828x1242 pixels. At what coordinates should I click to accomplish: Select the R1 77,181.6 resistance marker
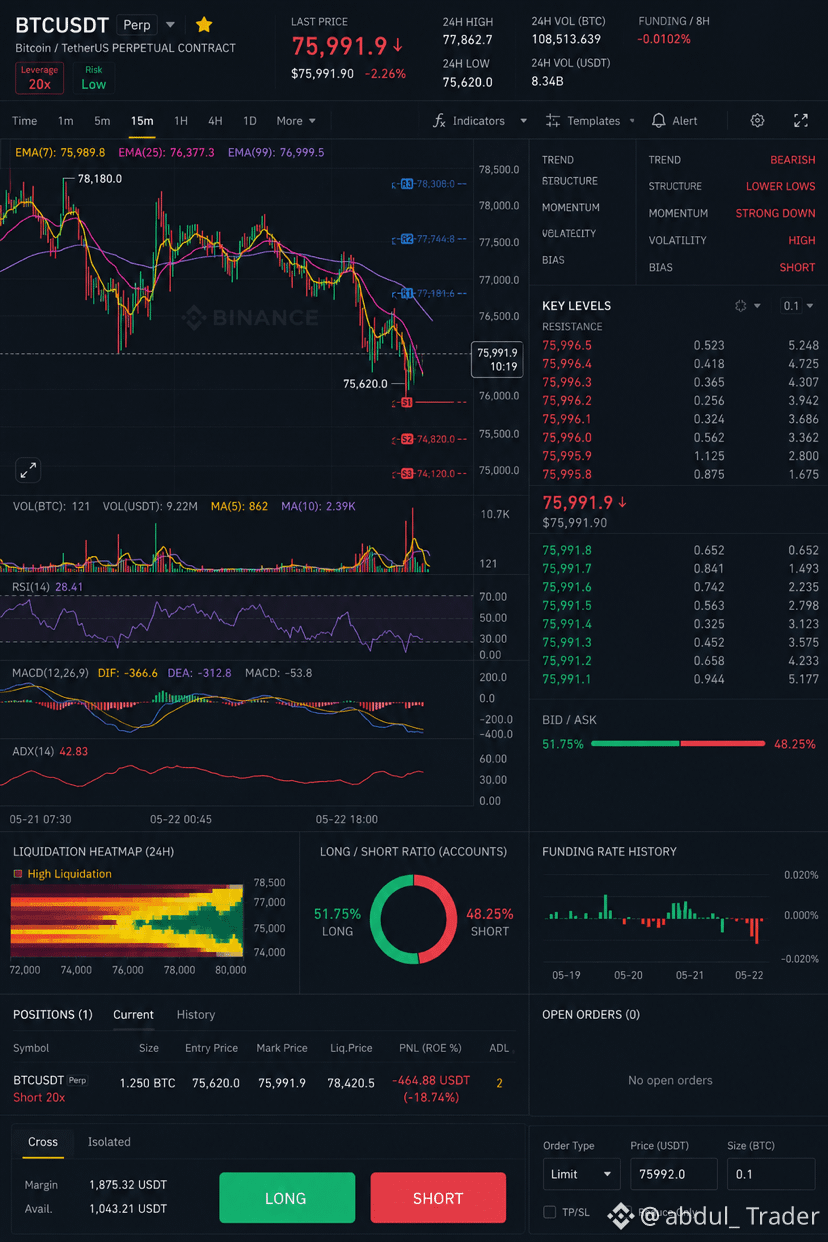(x=427, y=294)
